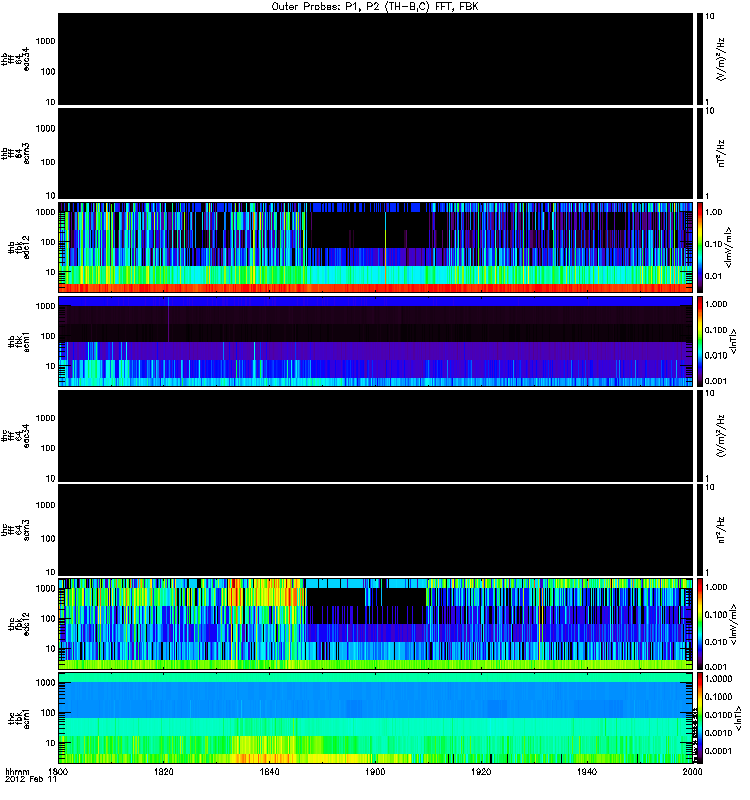Click the thb fbk scm1 color bar
Image resolution: width=750 pixels, height=800 pixels.
(700, 340)
